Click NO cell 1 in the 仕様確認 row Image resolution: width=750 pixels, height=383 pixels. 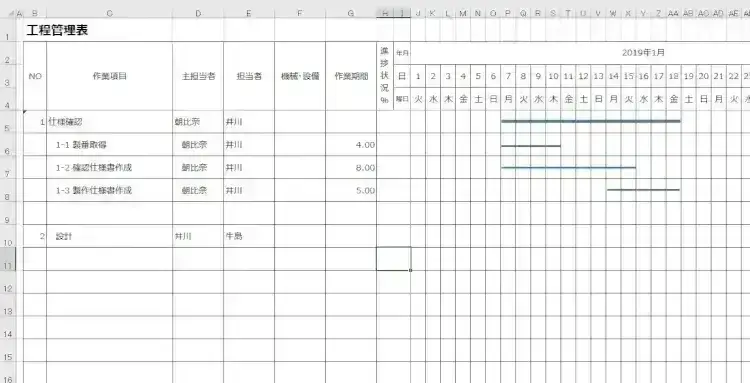click(35, 122)
